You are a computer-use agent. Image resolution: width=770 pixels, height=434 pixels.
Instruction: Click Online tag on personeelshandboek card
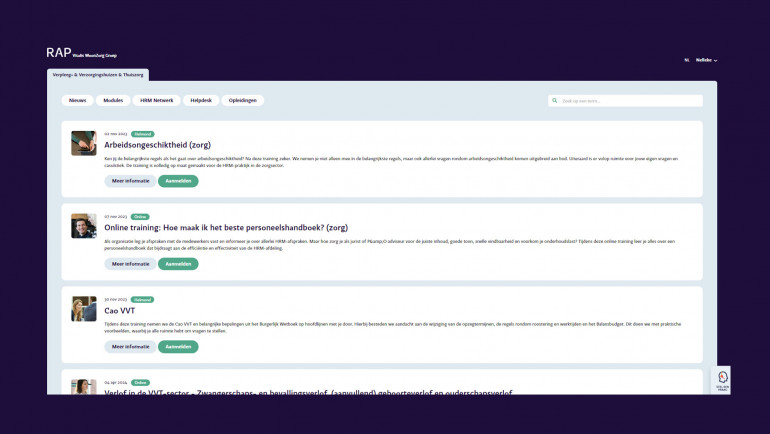pos(140,217)
